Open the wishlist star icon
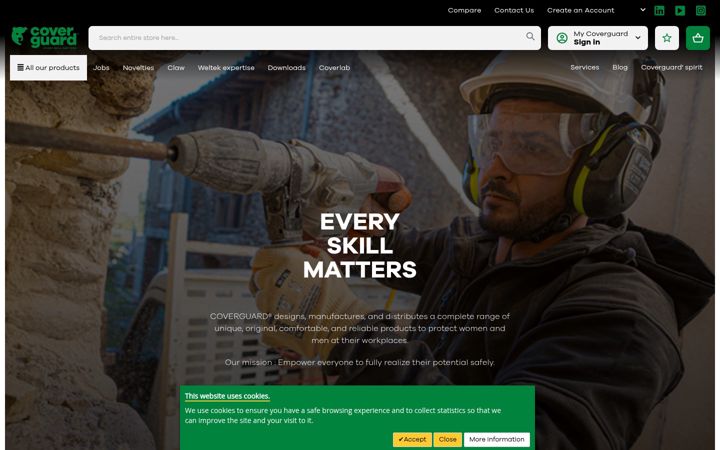This screenshot has height=450, width=720. click(x=667, y=38)
